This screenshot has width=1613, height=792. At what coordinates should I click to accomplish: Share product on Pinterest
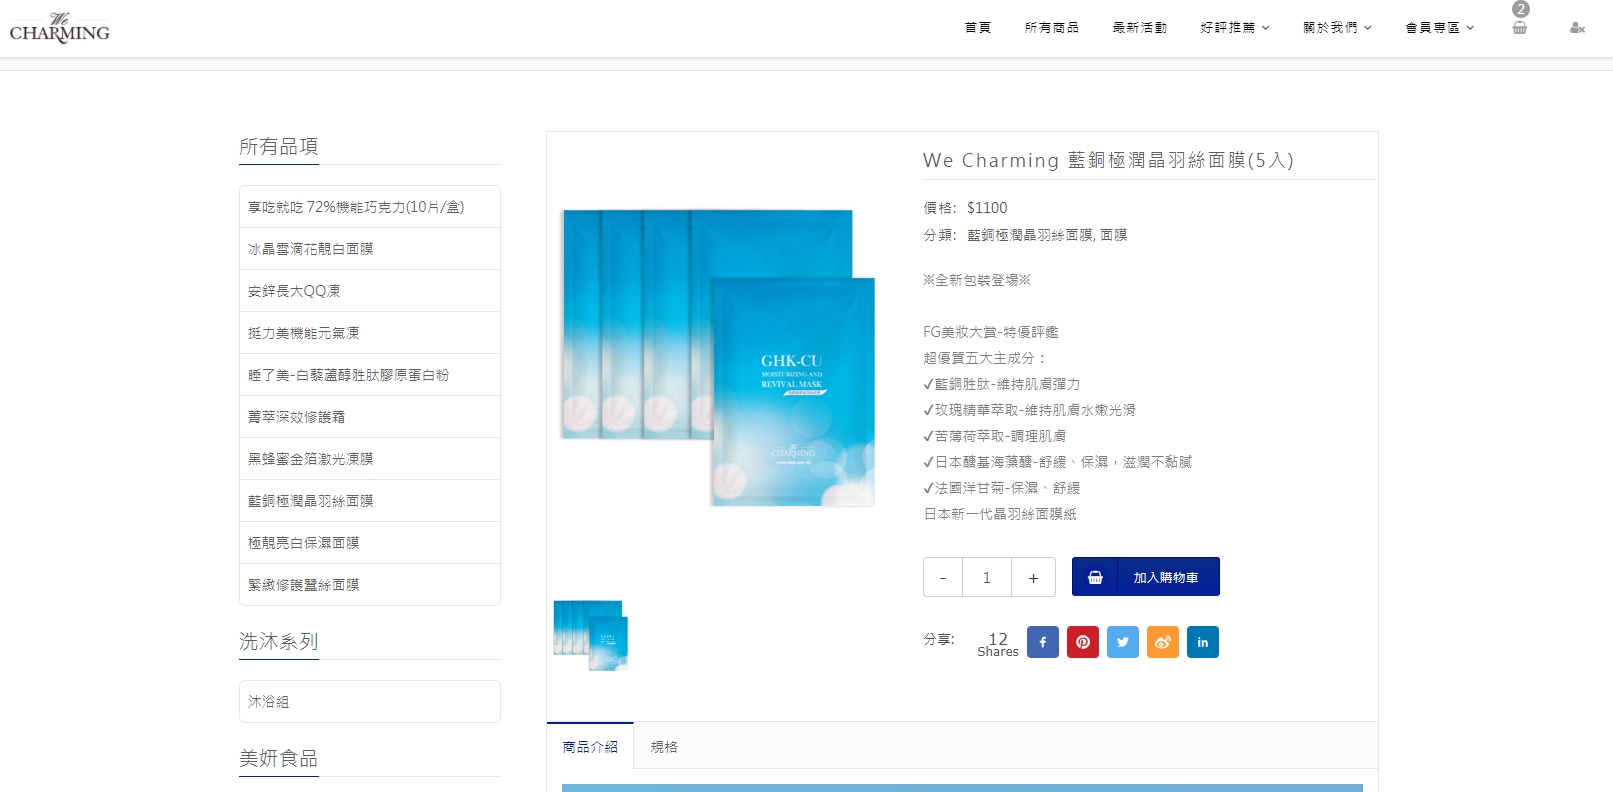pos(1083,642)
